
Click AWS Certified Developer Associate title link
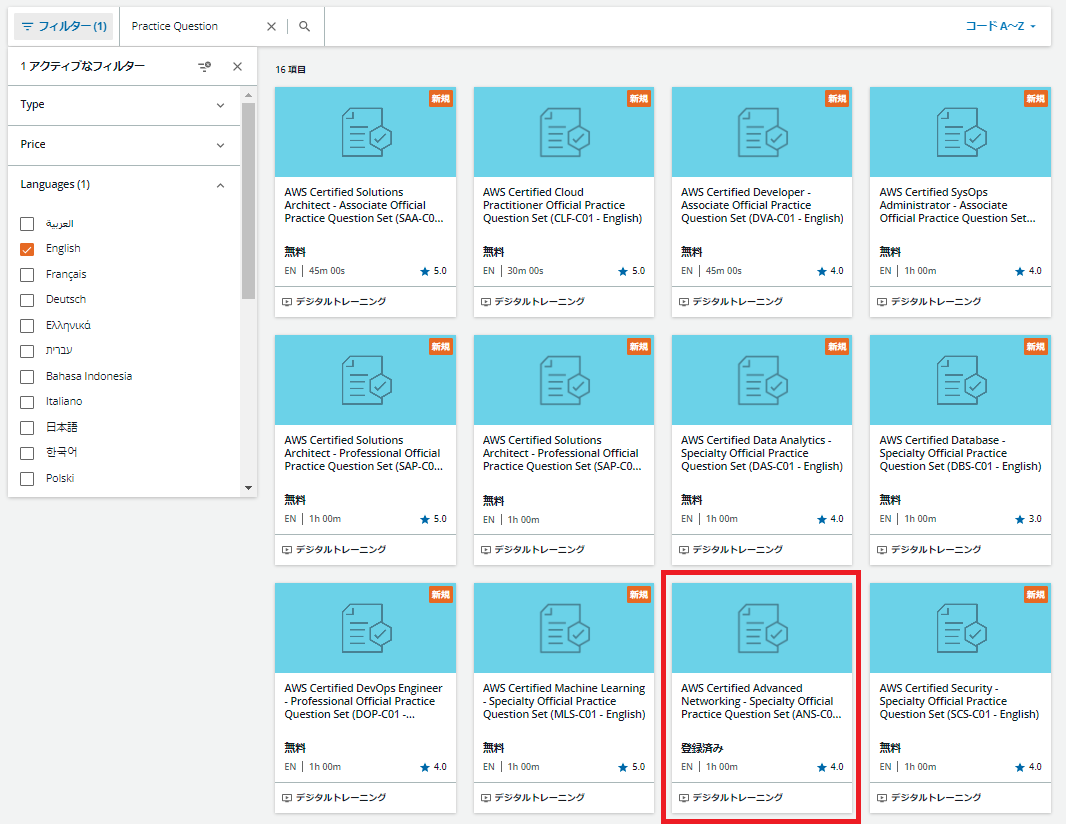click(762, 205)
